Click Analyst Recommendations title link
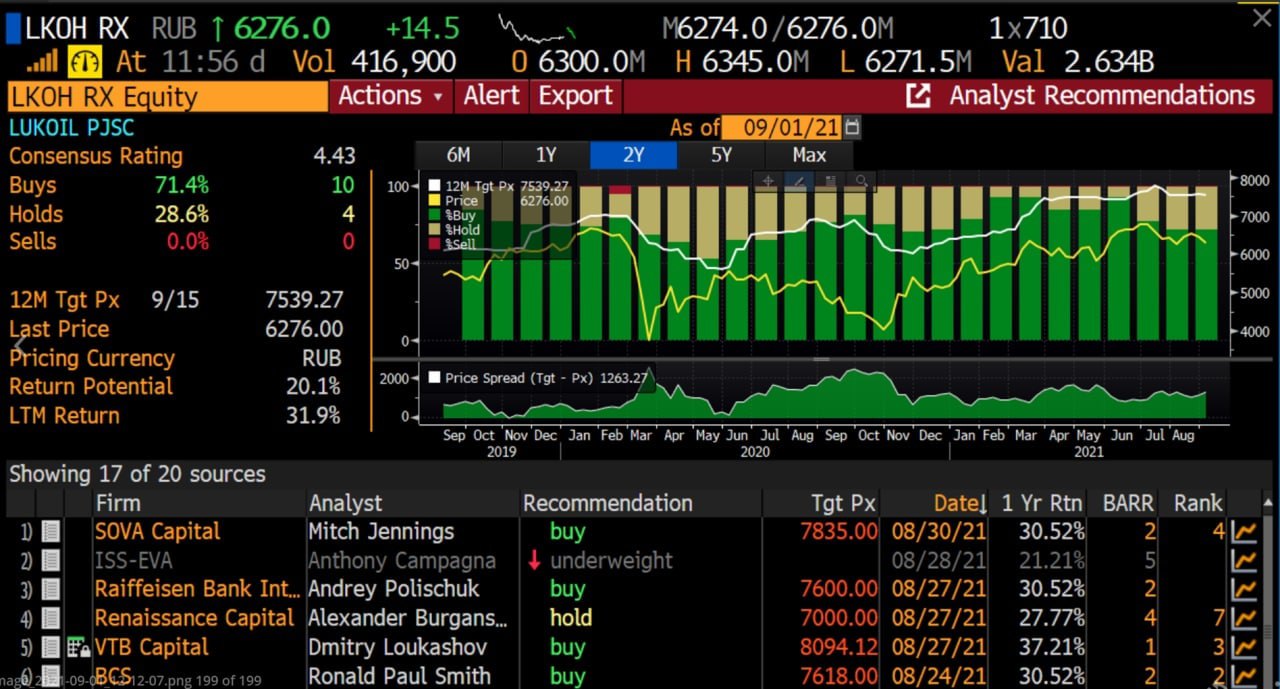This screenshot has width=1280, height=689. click(1102, 96)
